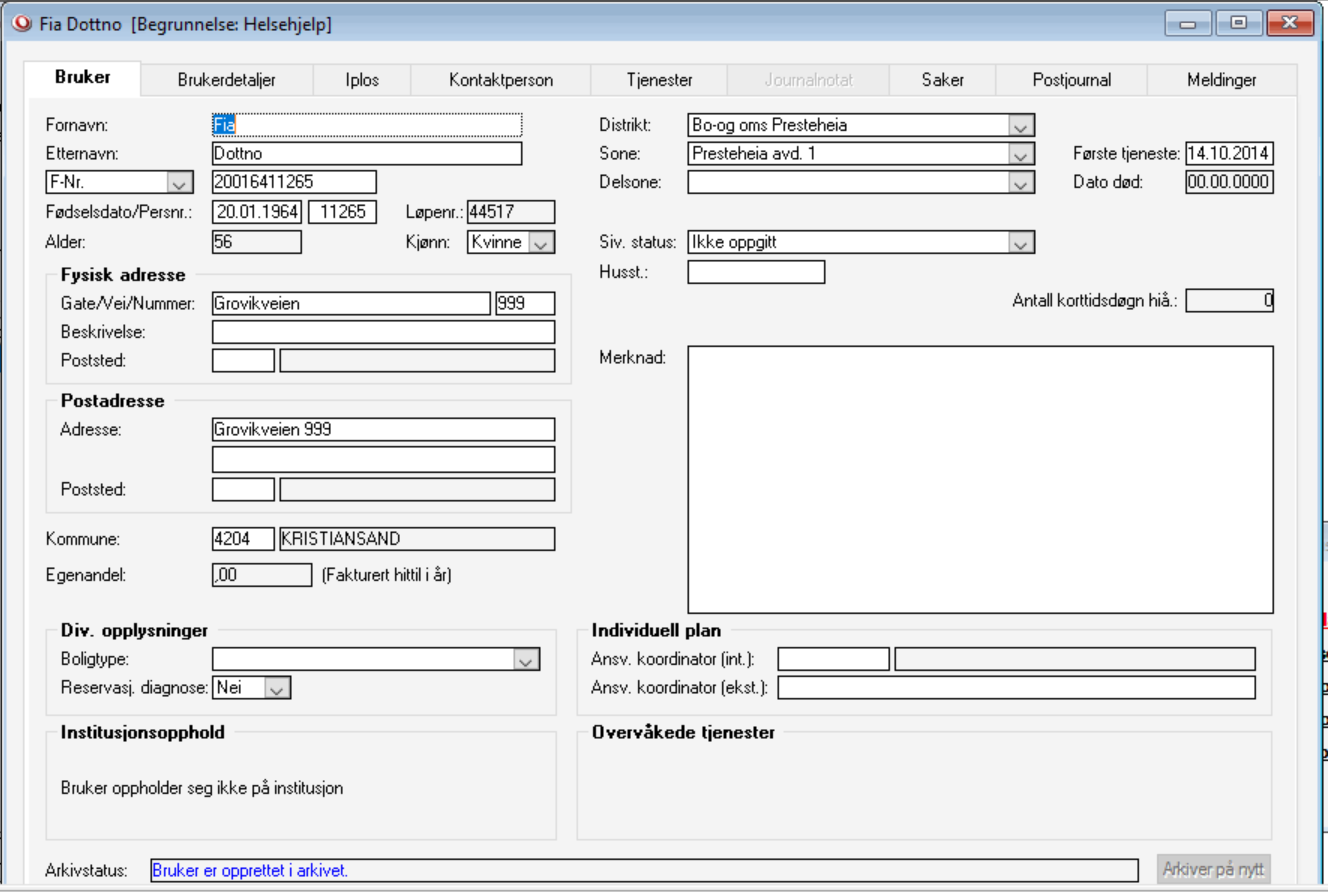This screenshot has height=892, width=1328.
Task: Click the Persnr field 11265
Action: [342, 212]
